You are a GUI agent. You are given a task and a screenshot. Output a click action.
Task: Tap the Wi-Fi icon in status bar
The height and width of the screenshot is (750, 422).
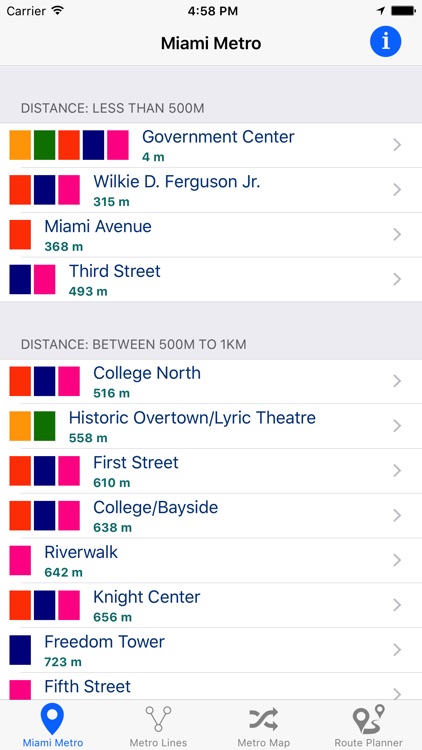point(57,11)
